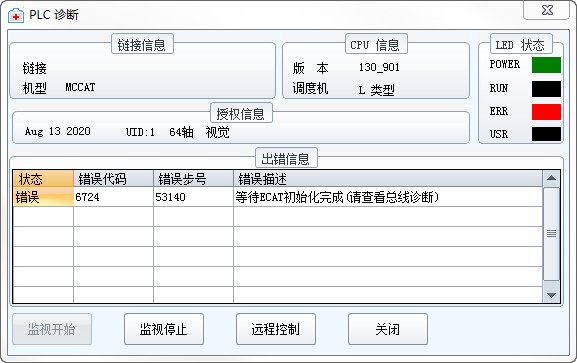Click the 监视停止 button
The image size is (577, 363).
click(x=164, y=329)
